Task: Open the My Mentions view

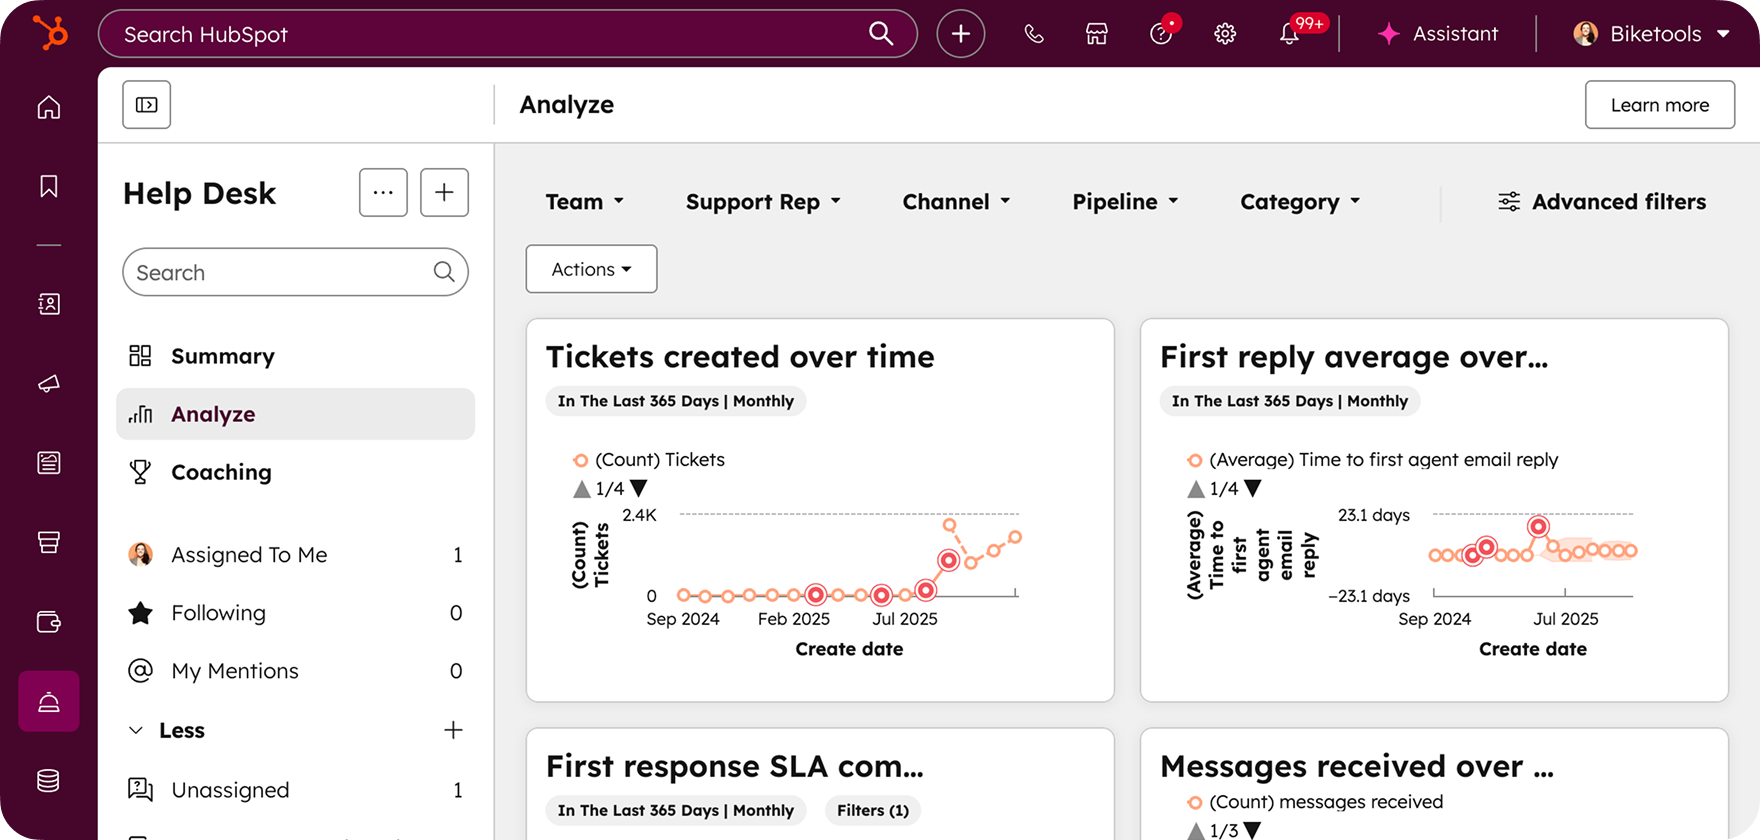Action: (x=295, y=671)
